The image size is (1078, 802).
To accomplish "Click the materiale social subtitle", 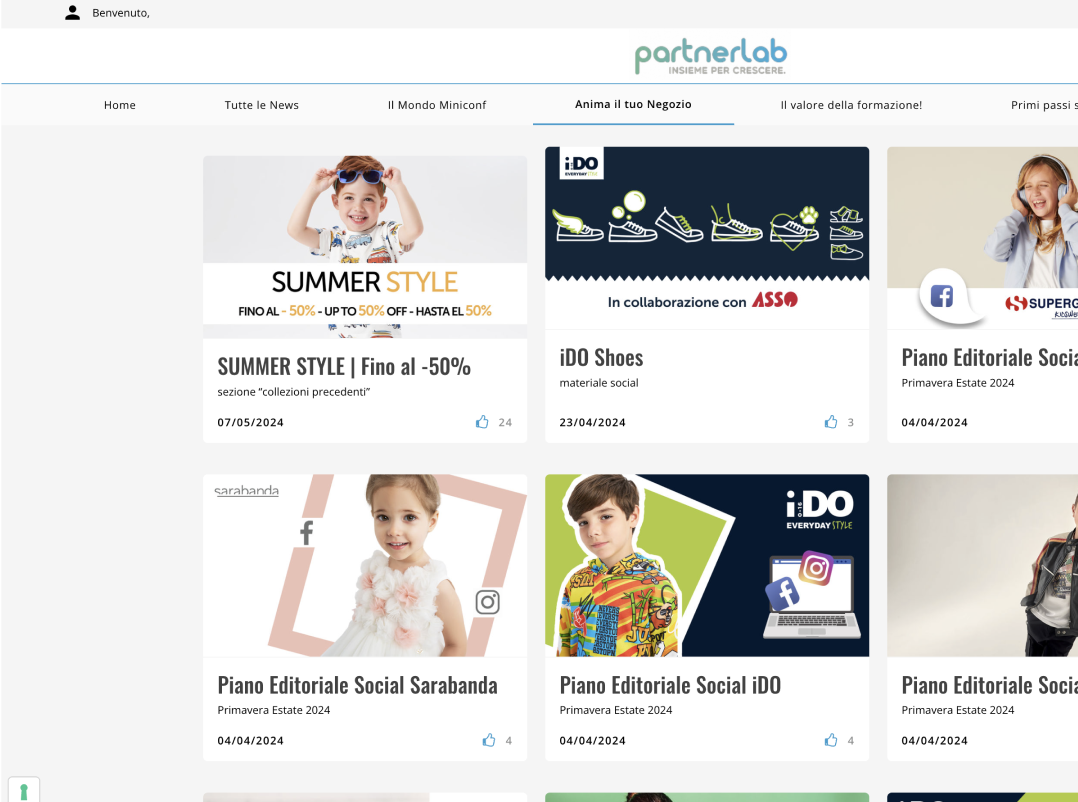I will (x=599, y=383).
